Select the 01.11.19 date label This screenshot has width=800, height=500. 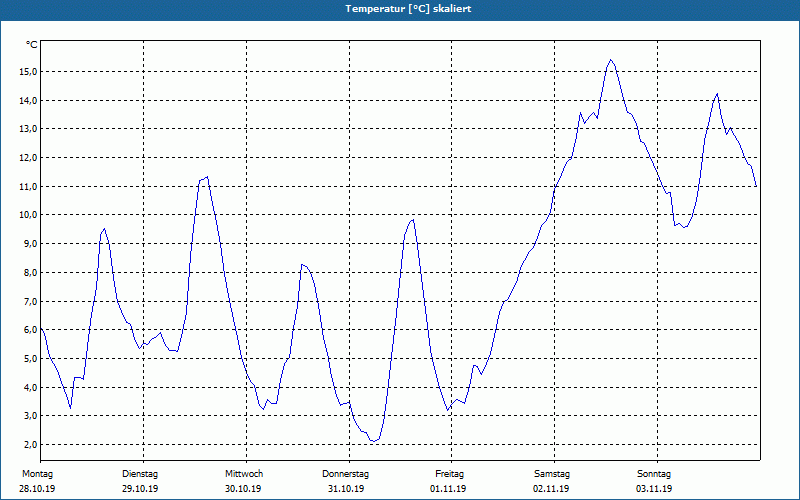click(x=448, y=489)
